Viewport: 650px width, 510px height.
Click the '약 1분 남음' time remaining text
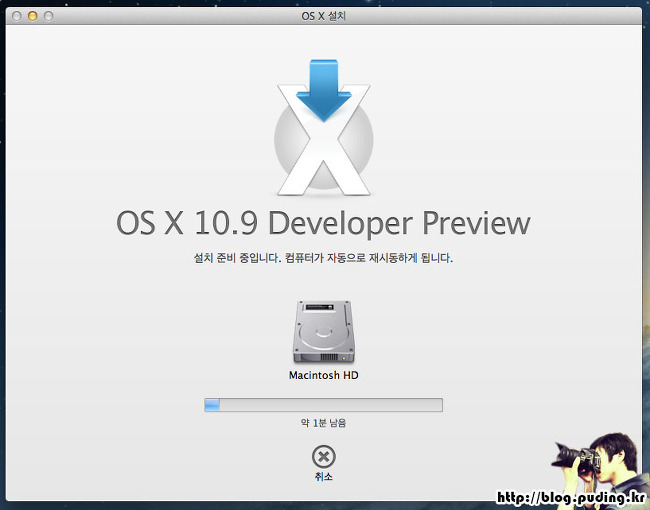coord(323,423)
